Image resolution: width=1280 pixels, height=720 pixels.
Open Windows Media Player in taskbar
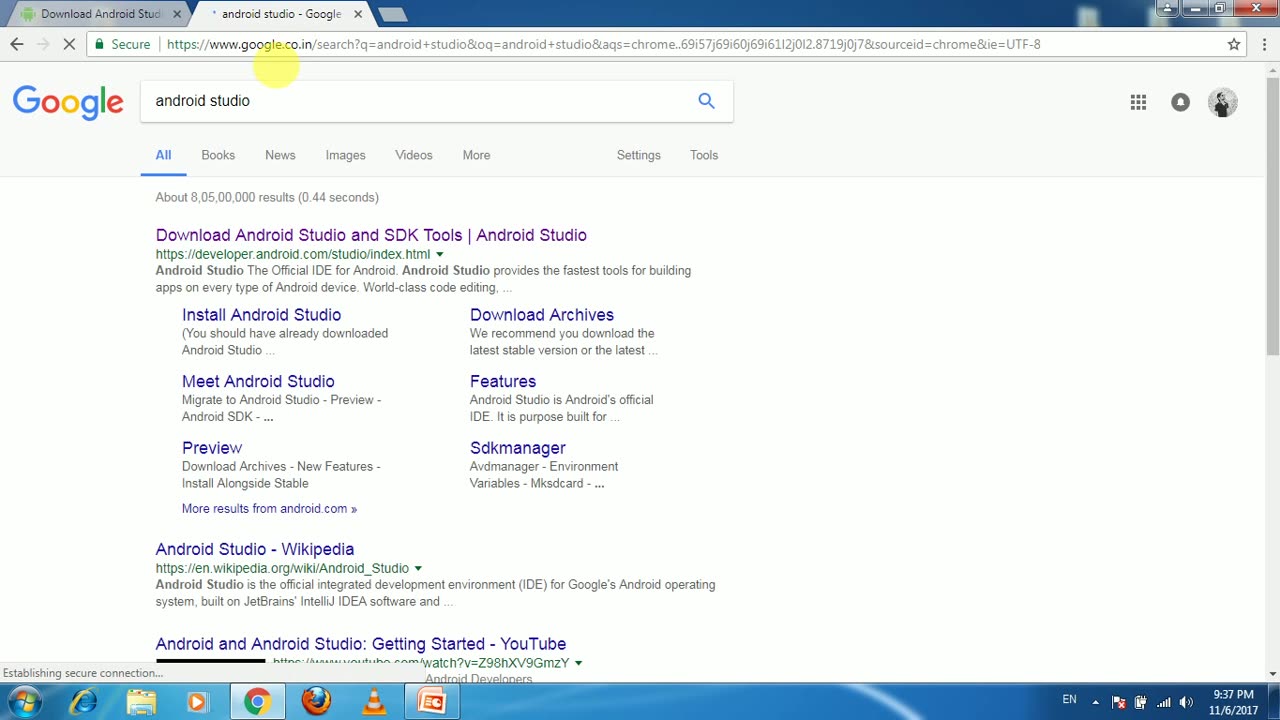click(x=197, y=702)
